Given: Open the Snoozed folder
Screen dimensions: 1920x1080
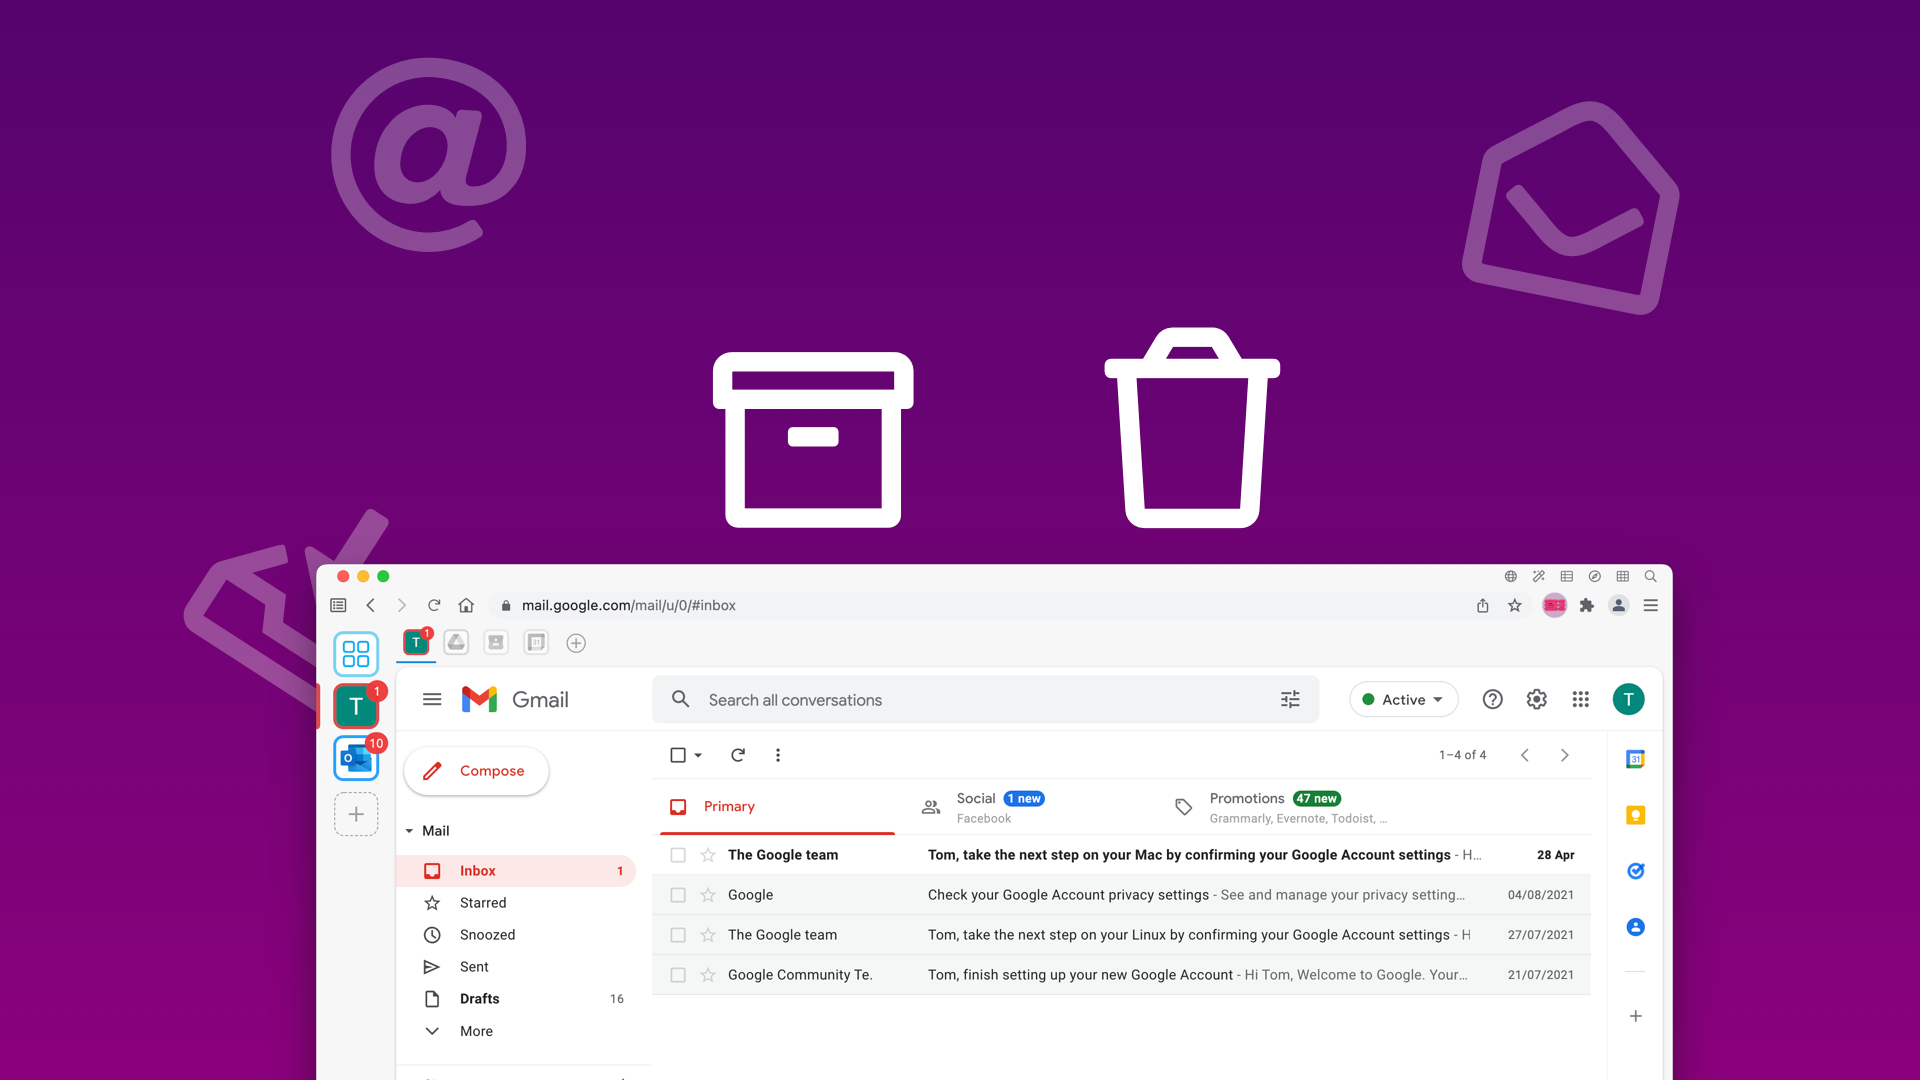Looking at the screenshot, I should tap(487, 934).
